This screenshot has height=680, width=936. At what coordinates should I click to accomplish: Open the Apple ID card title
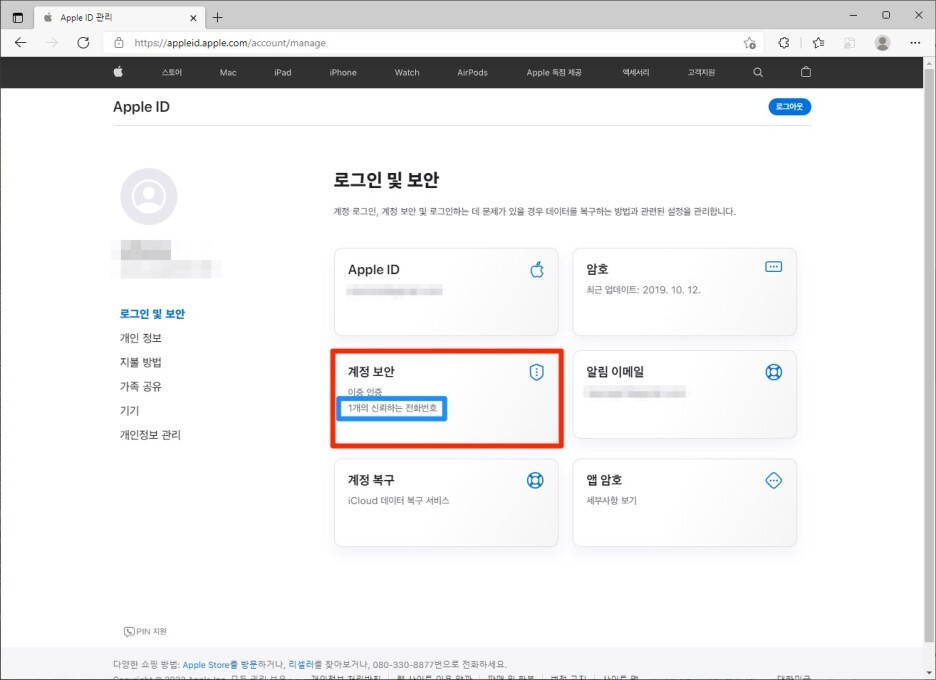pyautogui.click(x=374, y=269)
